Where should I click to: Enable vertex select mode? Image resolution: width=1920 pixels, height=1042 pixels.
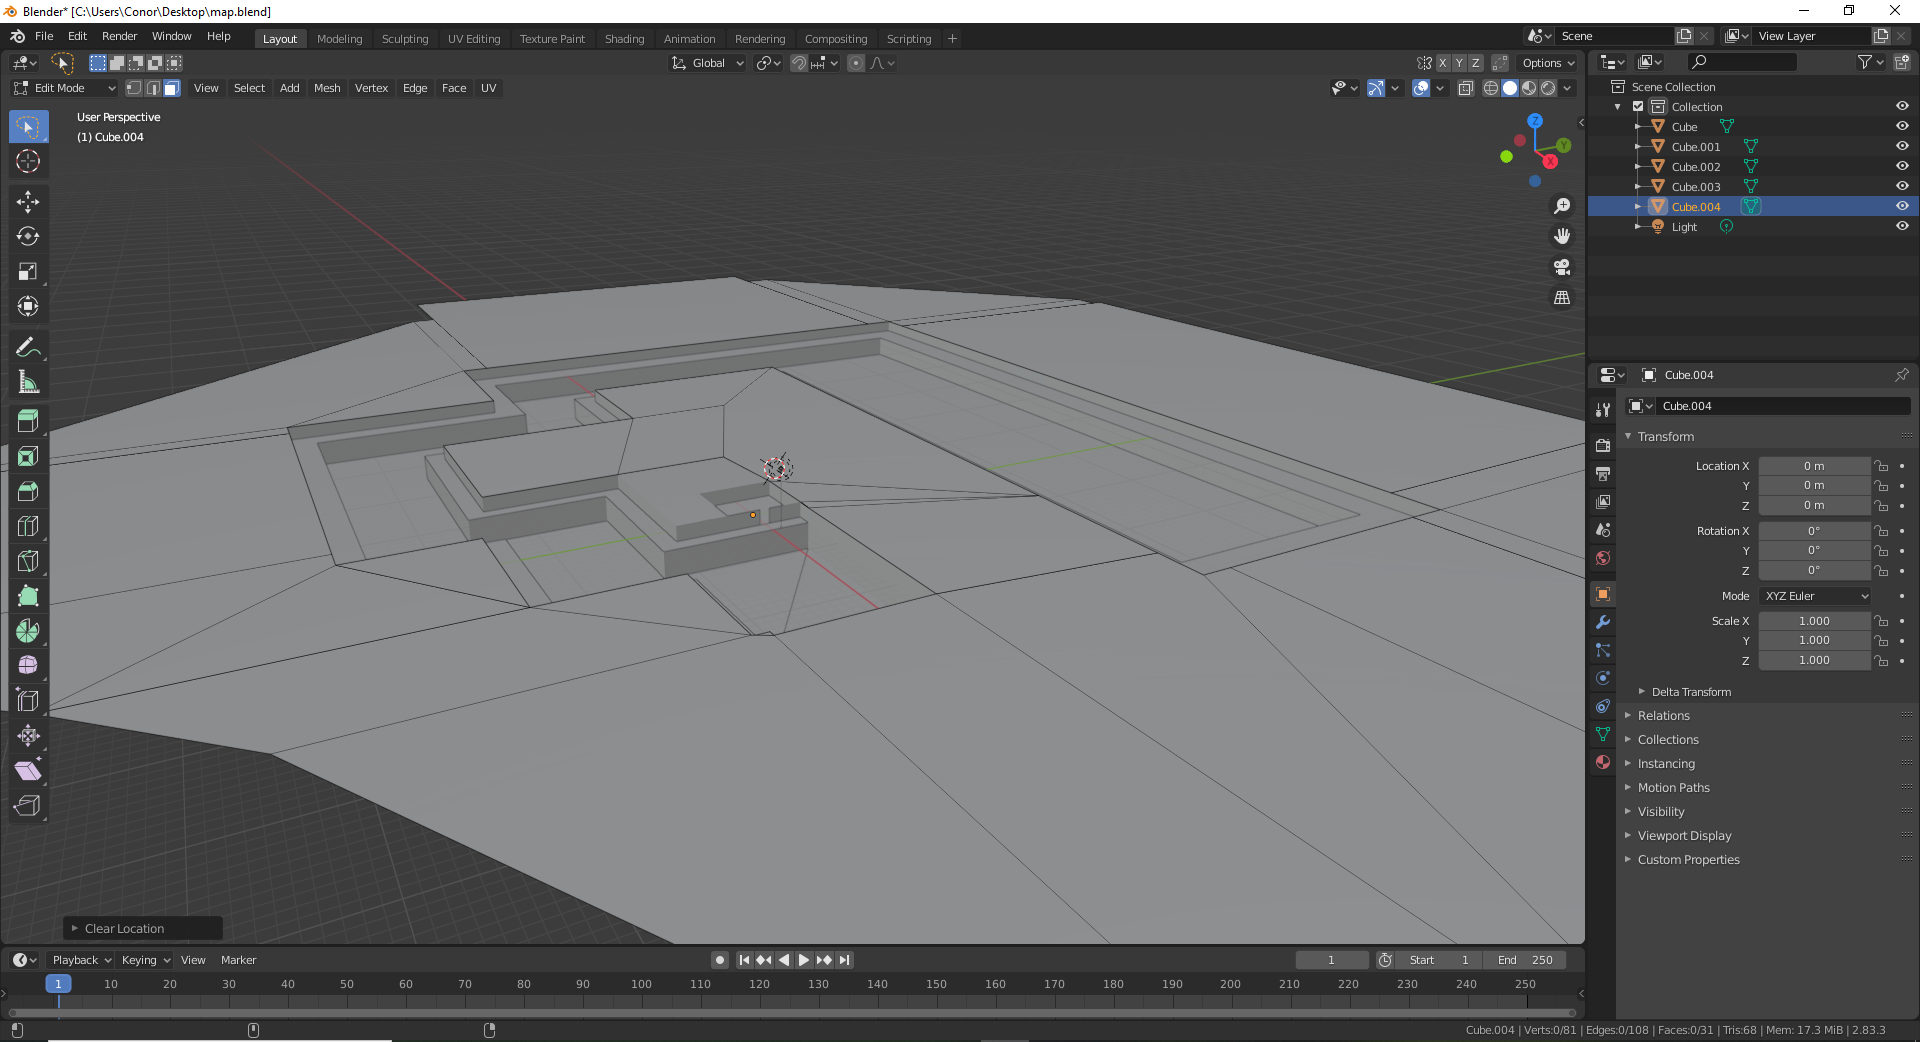tap(134, 88)
